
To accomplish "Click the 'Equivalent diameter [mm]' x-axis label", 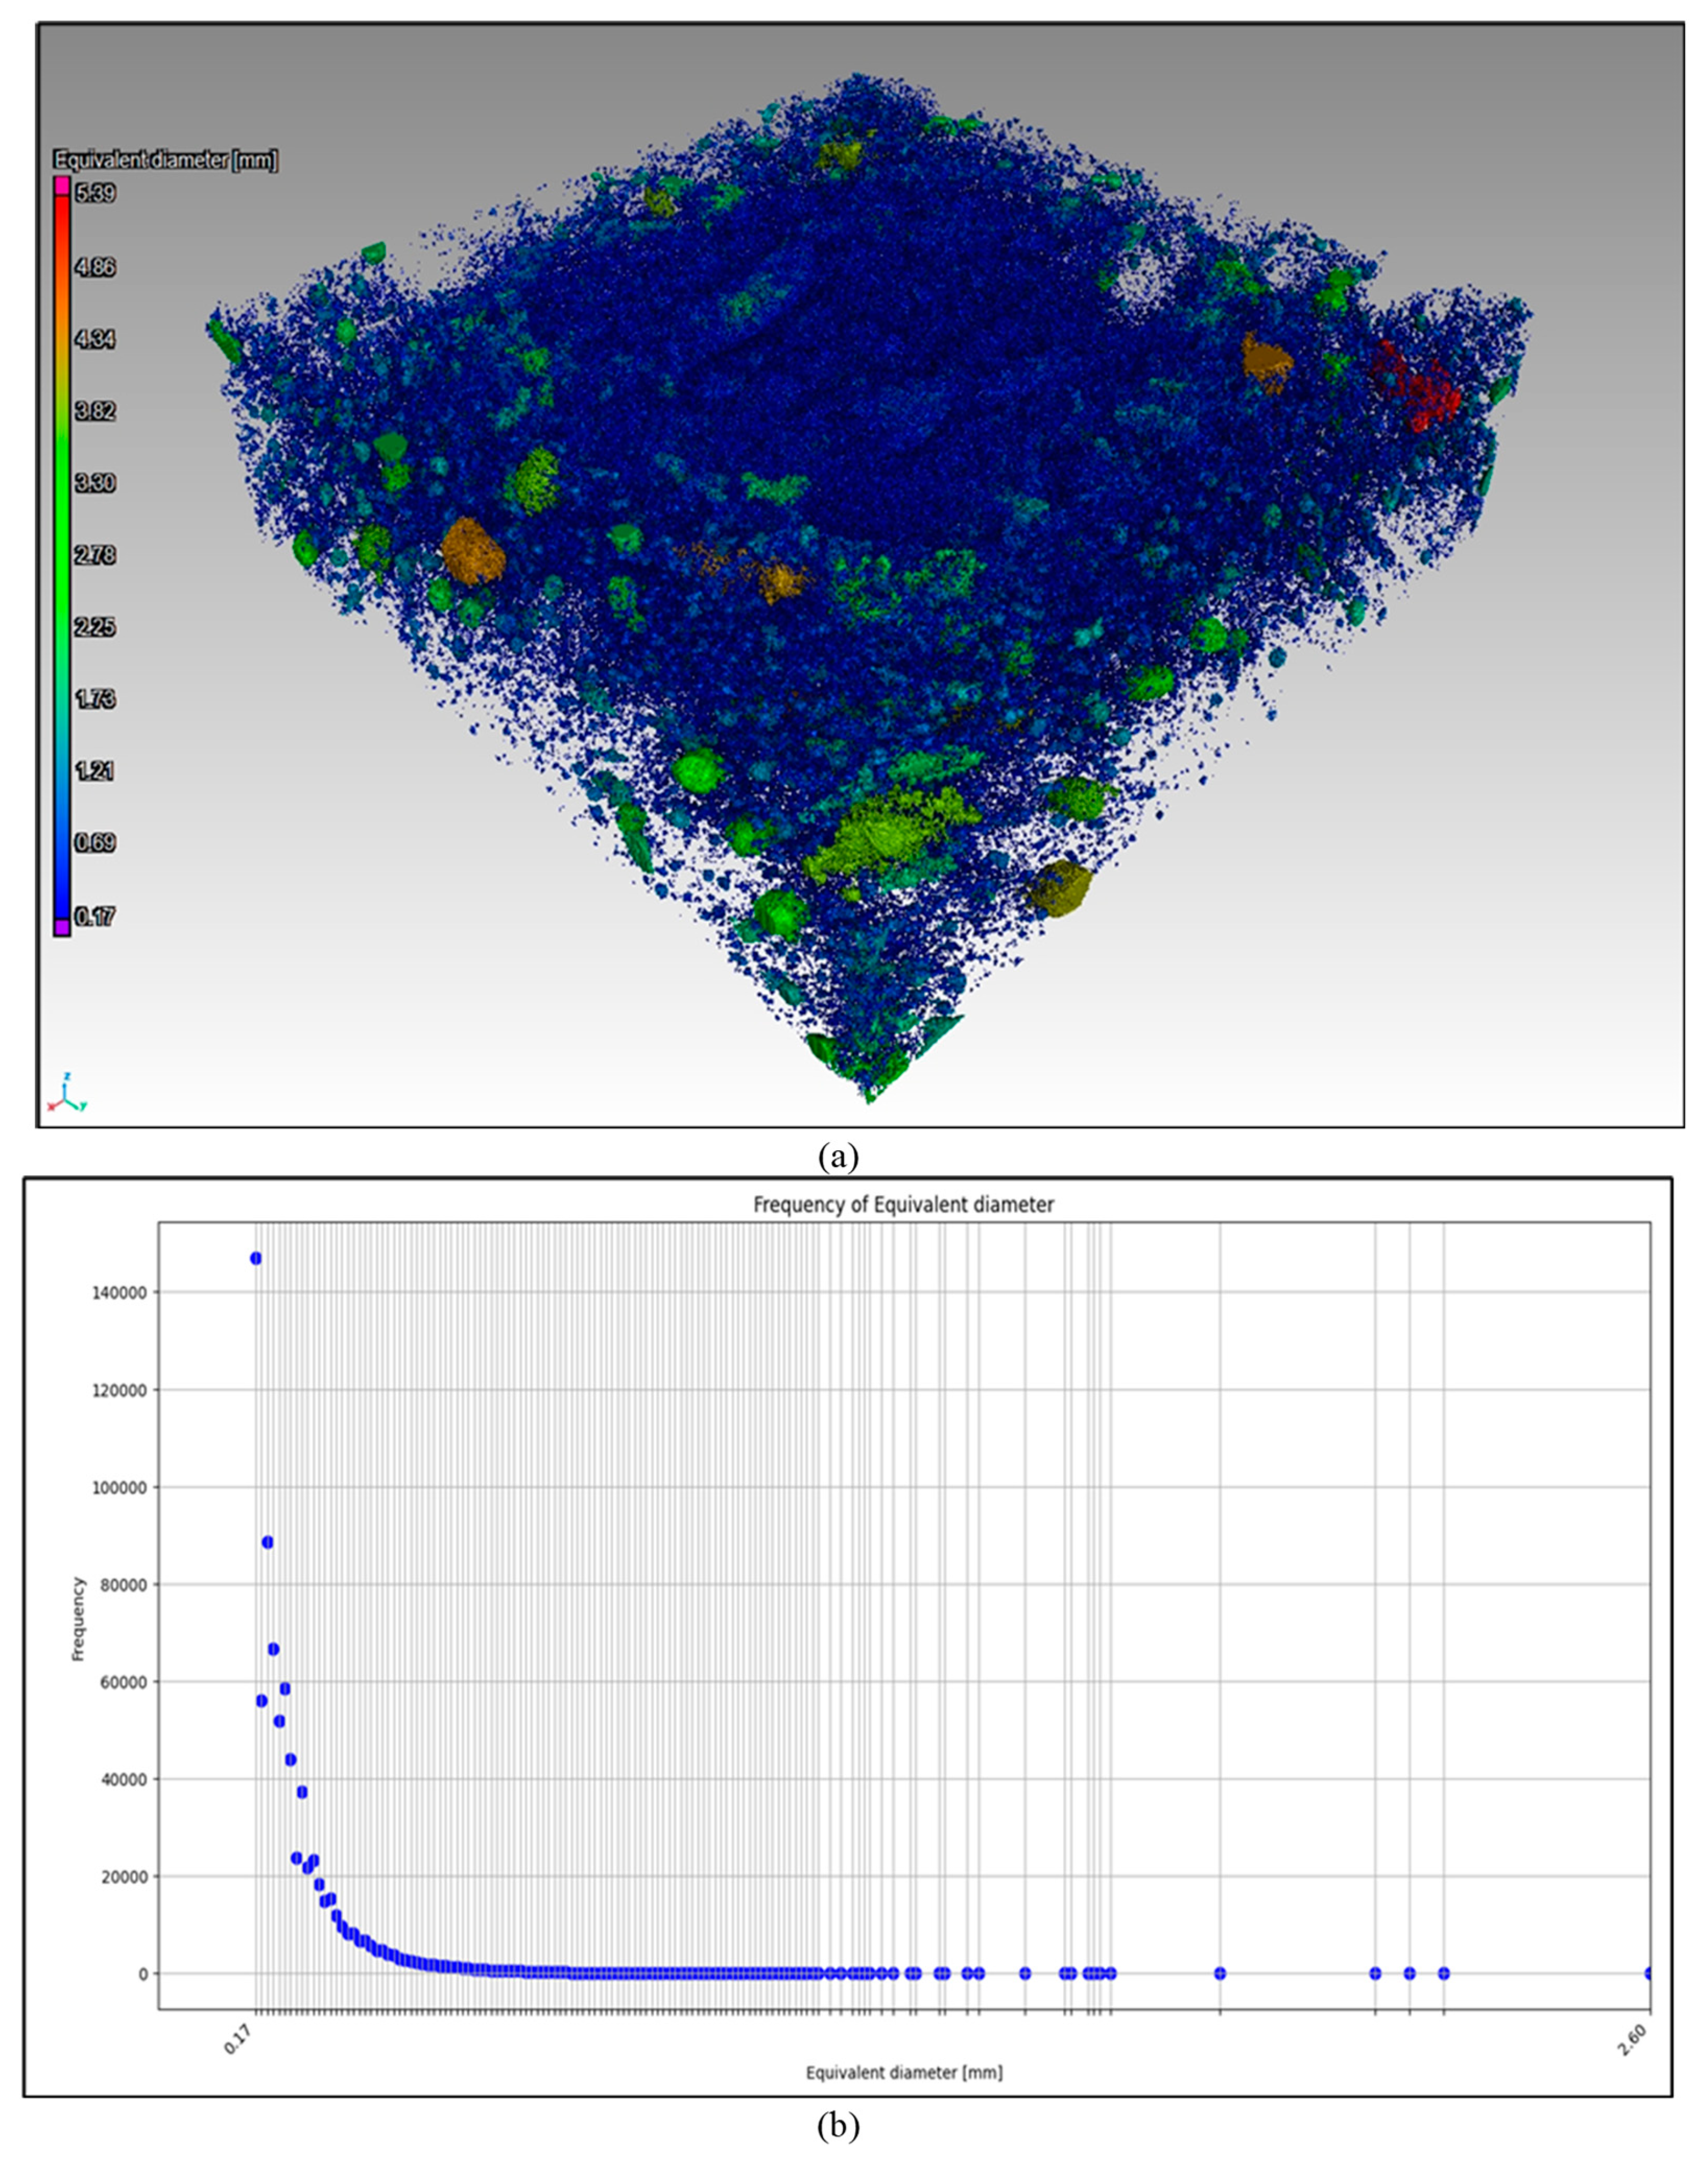I will [x=904, y=2073].
